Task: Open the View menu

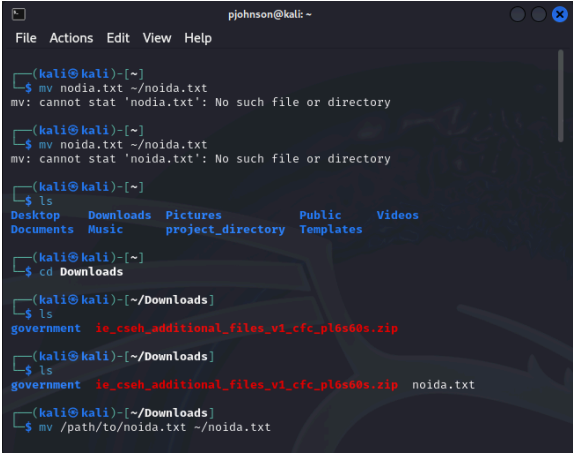Action: [x=157, y=38]
